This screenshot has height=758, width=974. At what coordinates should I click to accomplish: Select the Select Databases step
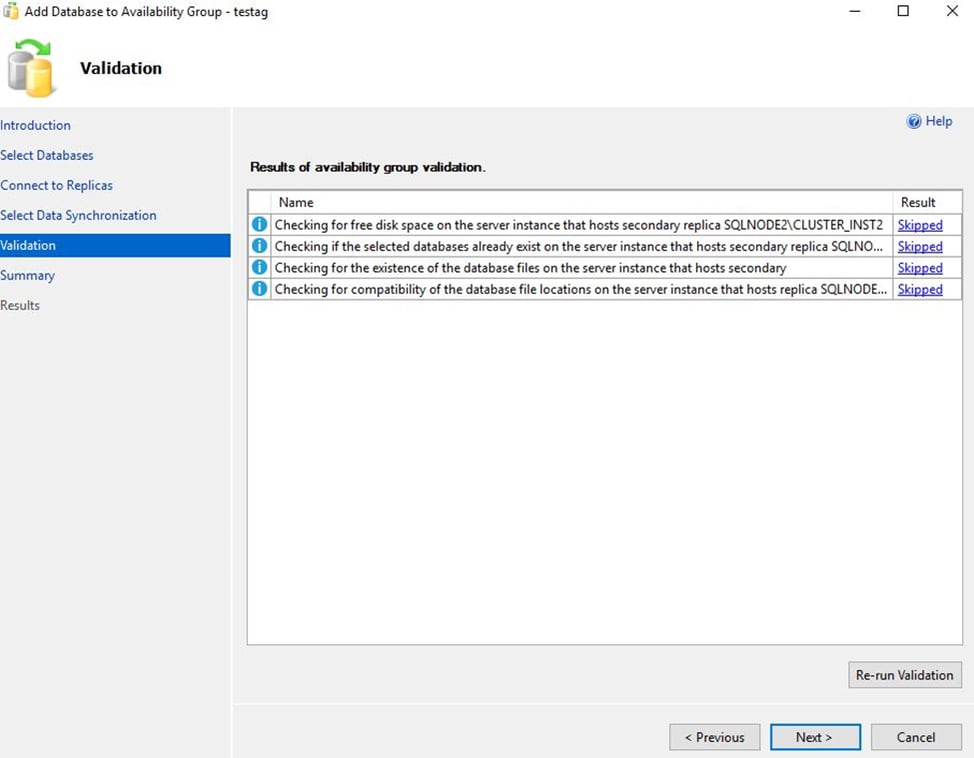pos(47,155)
